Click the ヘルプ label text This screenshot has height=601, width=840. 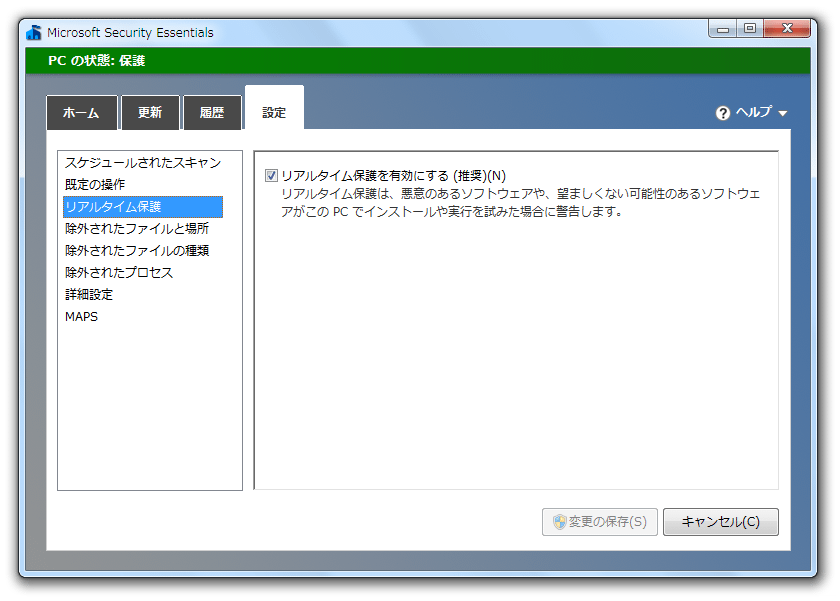754,112
